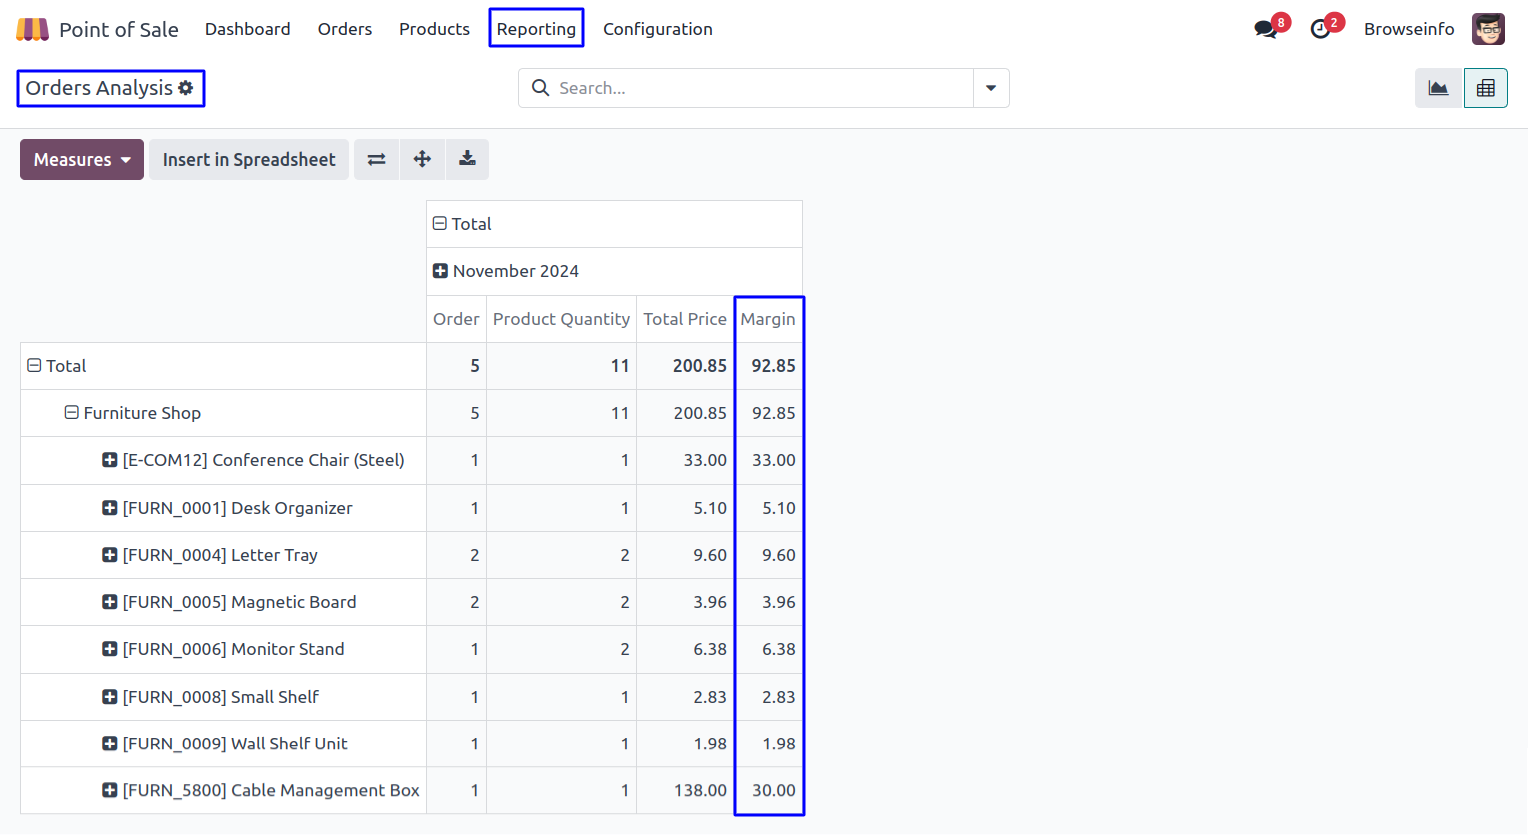Open the conversations messages icon

[1266, 29]
